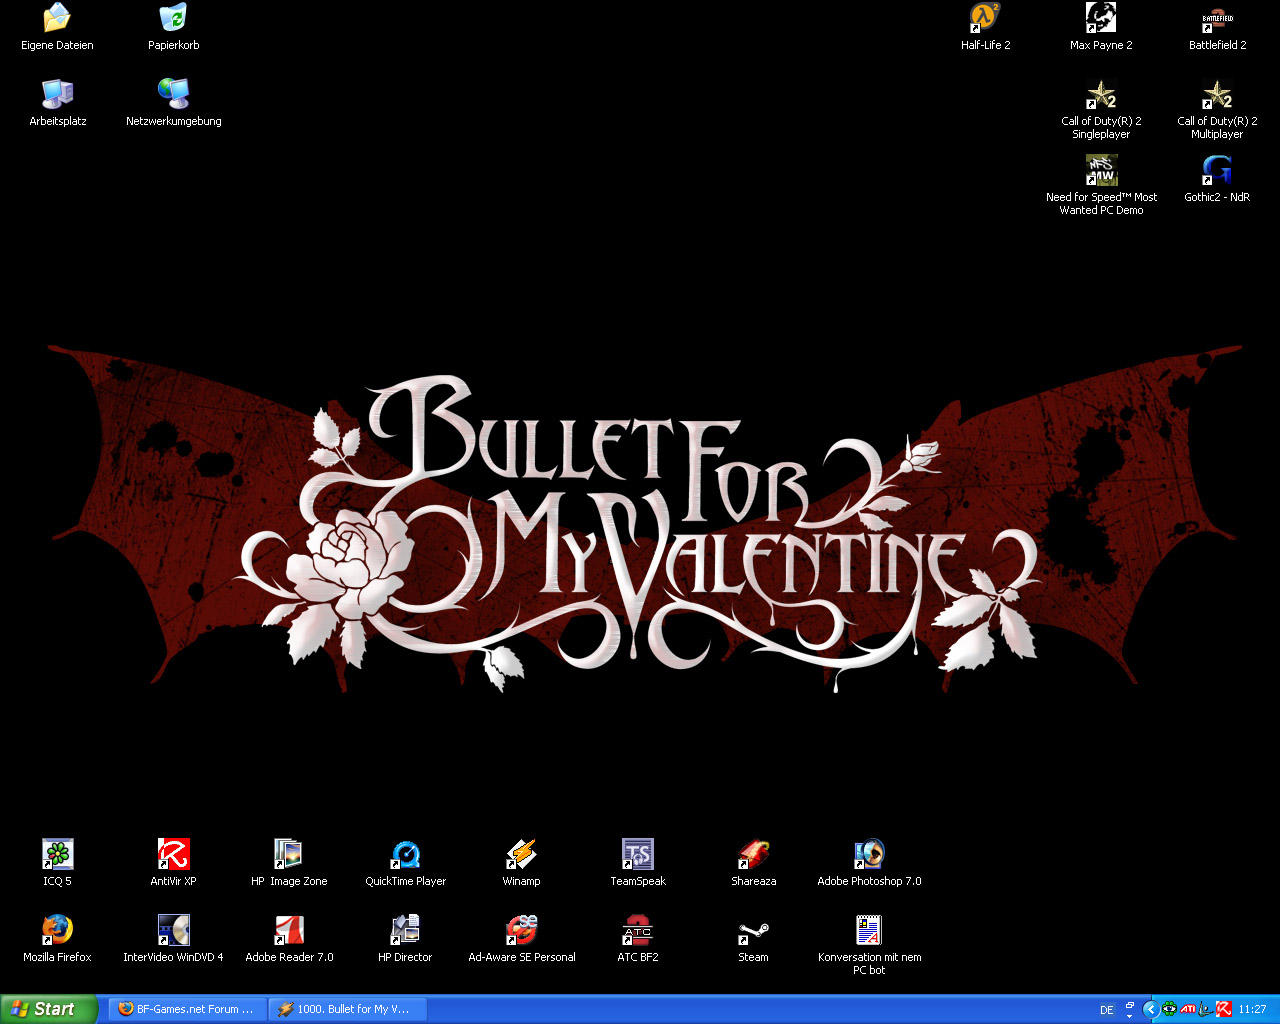Click the gymnast figure tray icon
This screenshot has width=1280, height=1024.
(x=1205, y=1009)
